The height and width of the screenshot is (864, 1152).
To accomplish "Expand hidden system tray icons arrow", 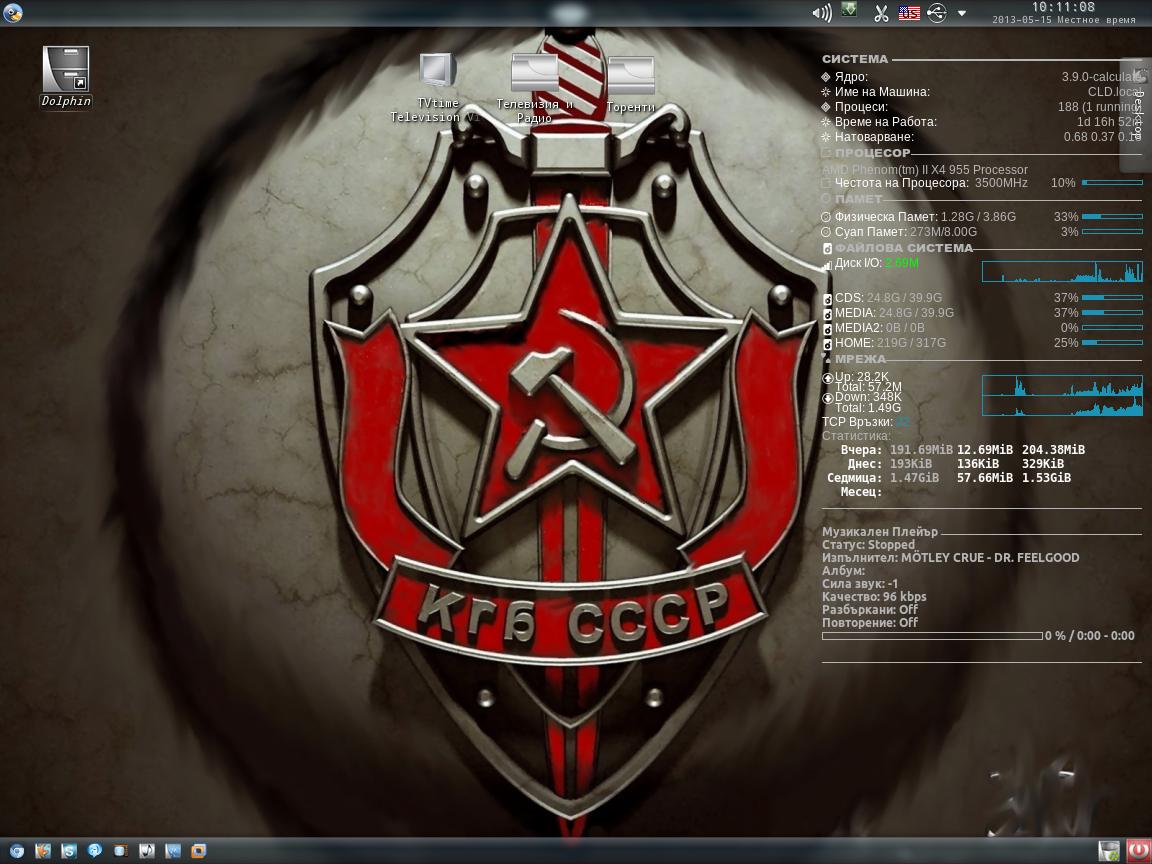I will [962, 13].
